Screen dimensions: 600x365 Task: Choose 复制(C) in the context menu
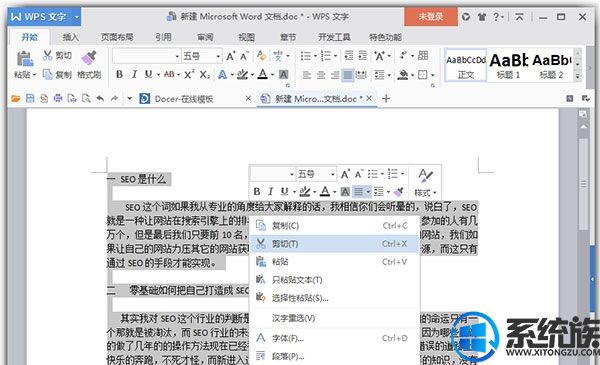coord(334,226)
